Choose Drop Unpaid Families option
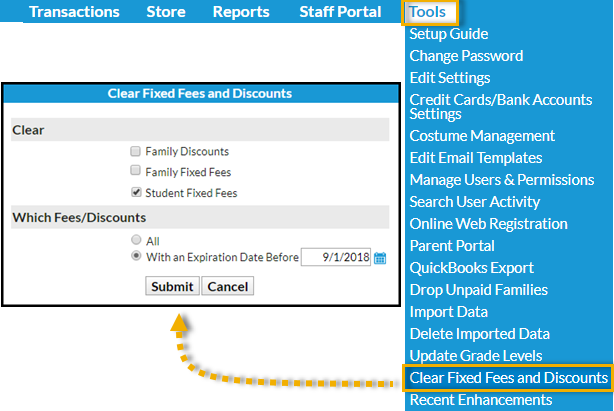The image size is (614, 411). click(479, 290)
